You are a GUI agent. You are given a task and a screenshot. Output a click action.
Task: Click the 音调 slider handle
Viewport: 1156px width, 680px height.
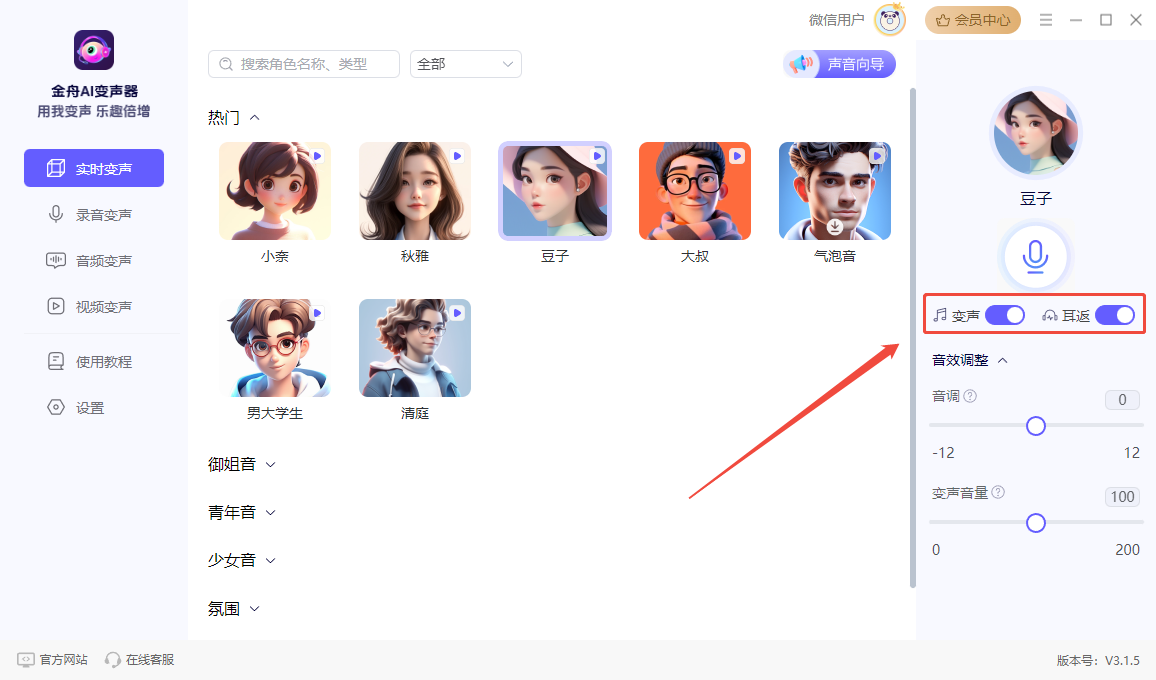(x=1035, y=426)
